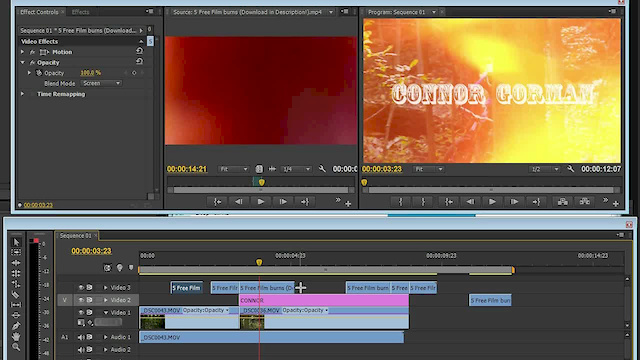Toggle Video 1 track eye visibility
Screen dimensions: 640x360
pyautogui.click(x=81, y=312)
